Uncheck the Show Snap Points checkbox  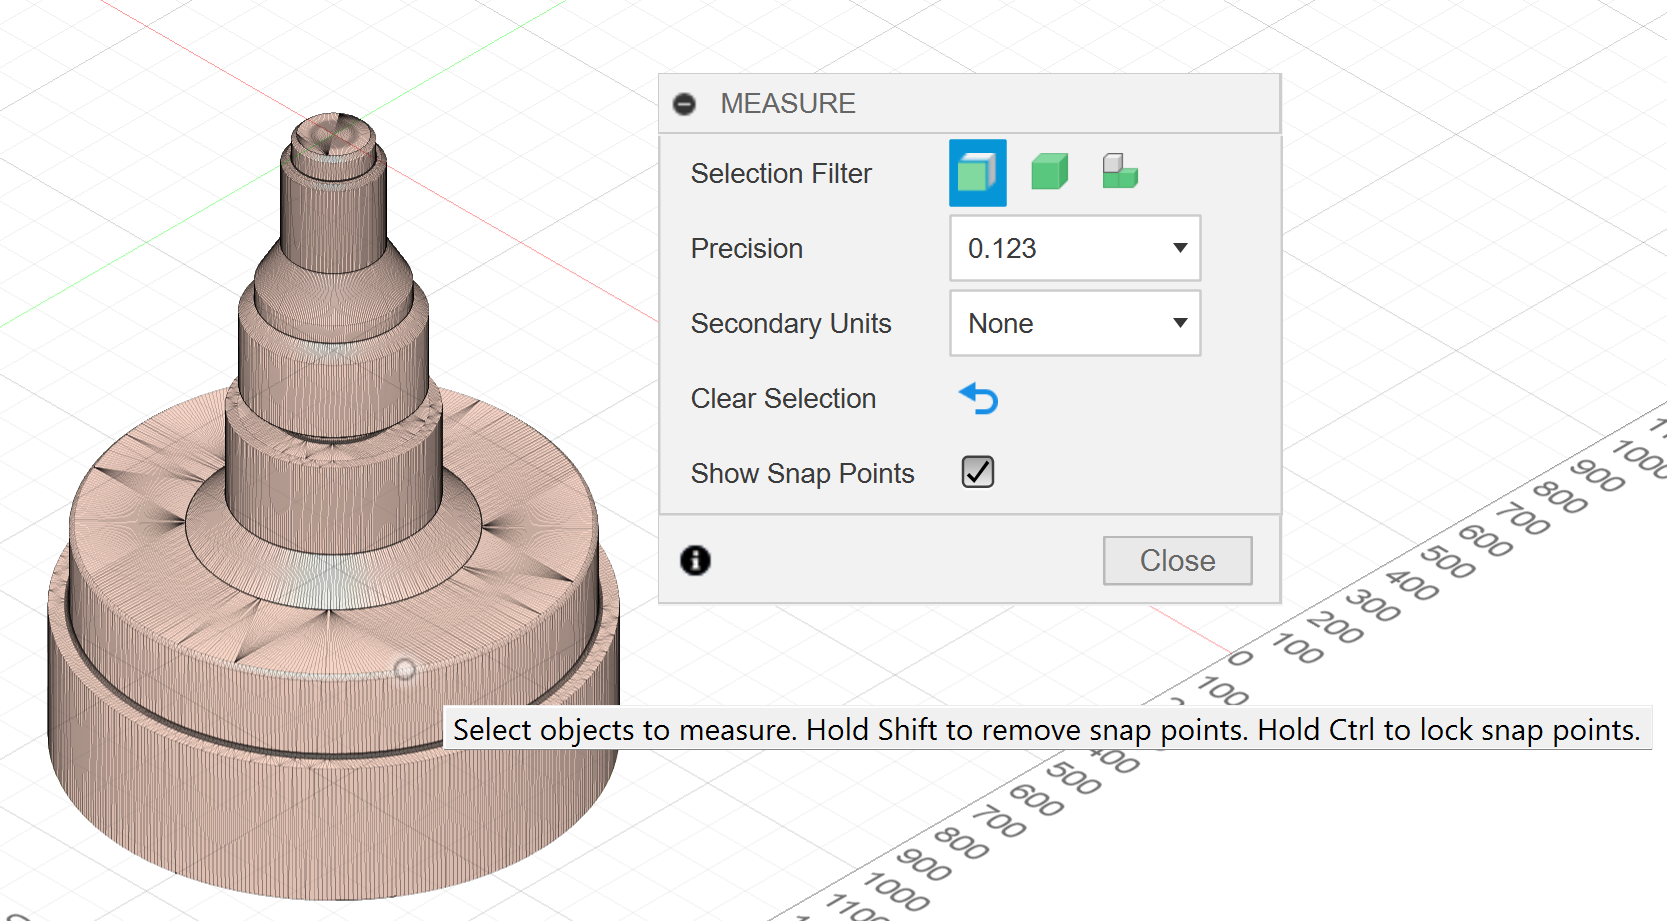click(x=977, y=472)
